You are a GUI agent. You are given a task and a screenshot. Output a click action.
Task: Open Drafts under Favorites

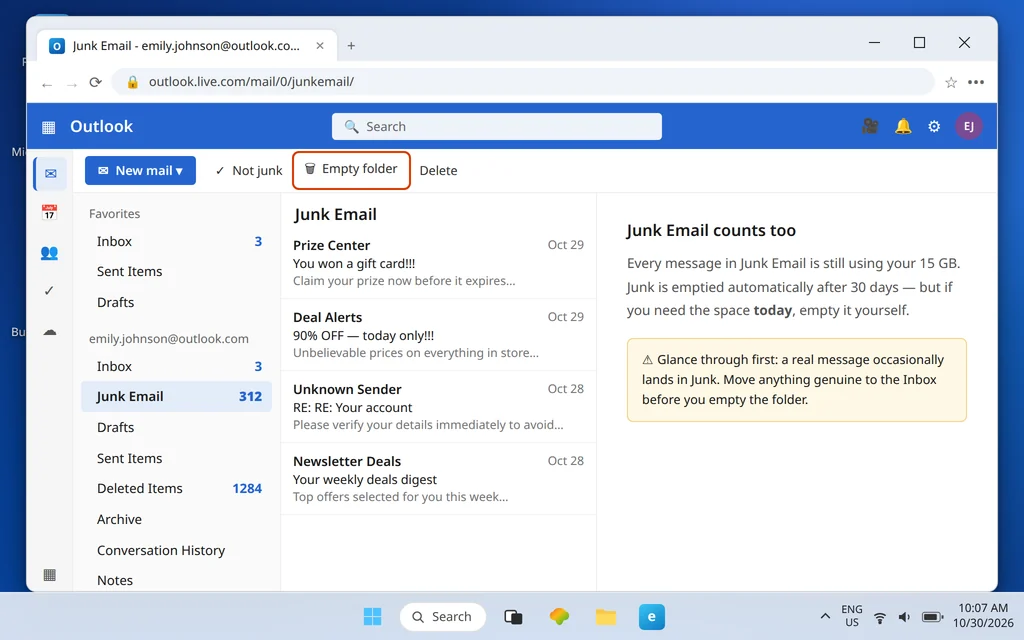(x=176, y=302)
